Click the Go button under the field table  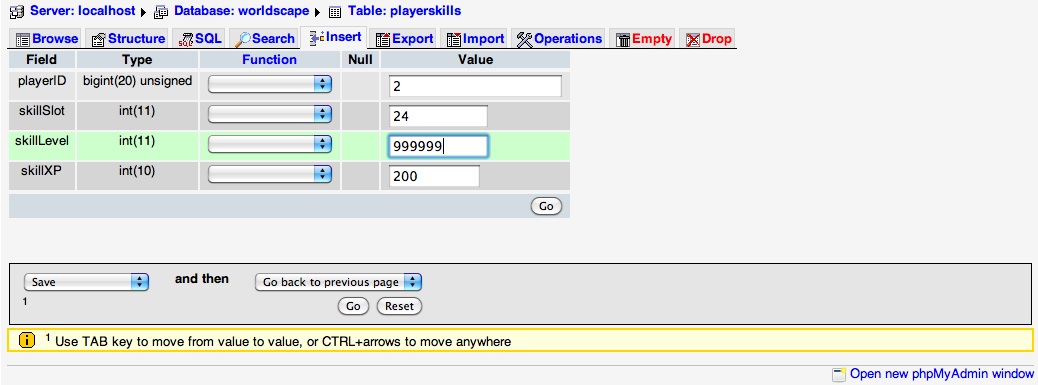pos(546,206)
